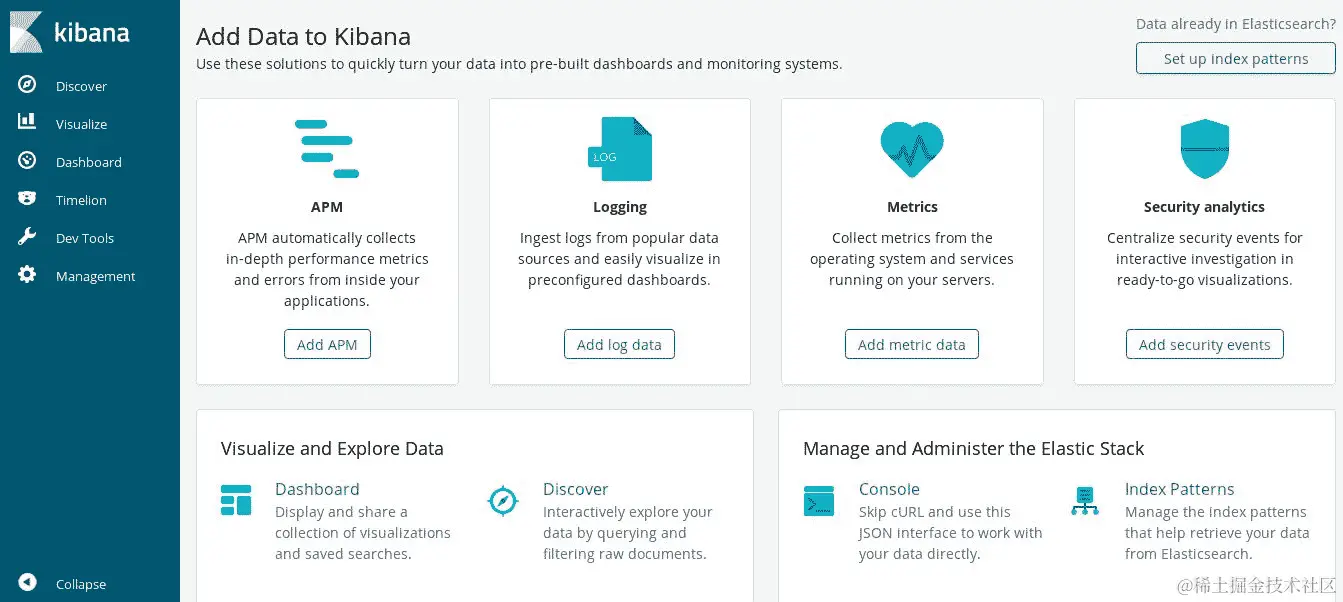
Task: Click the Discover compass icon in sidebar
Action: (27, 85)
